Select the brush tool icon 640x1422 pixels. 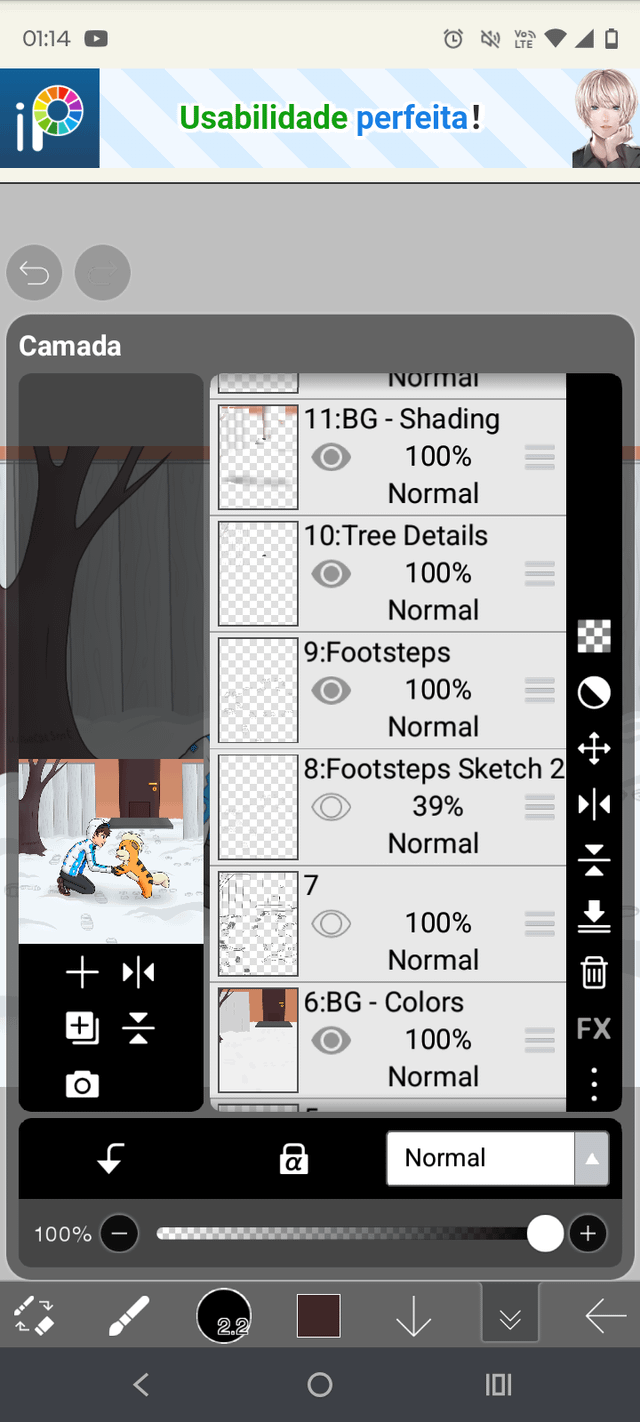click(x=128, y=1316)
